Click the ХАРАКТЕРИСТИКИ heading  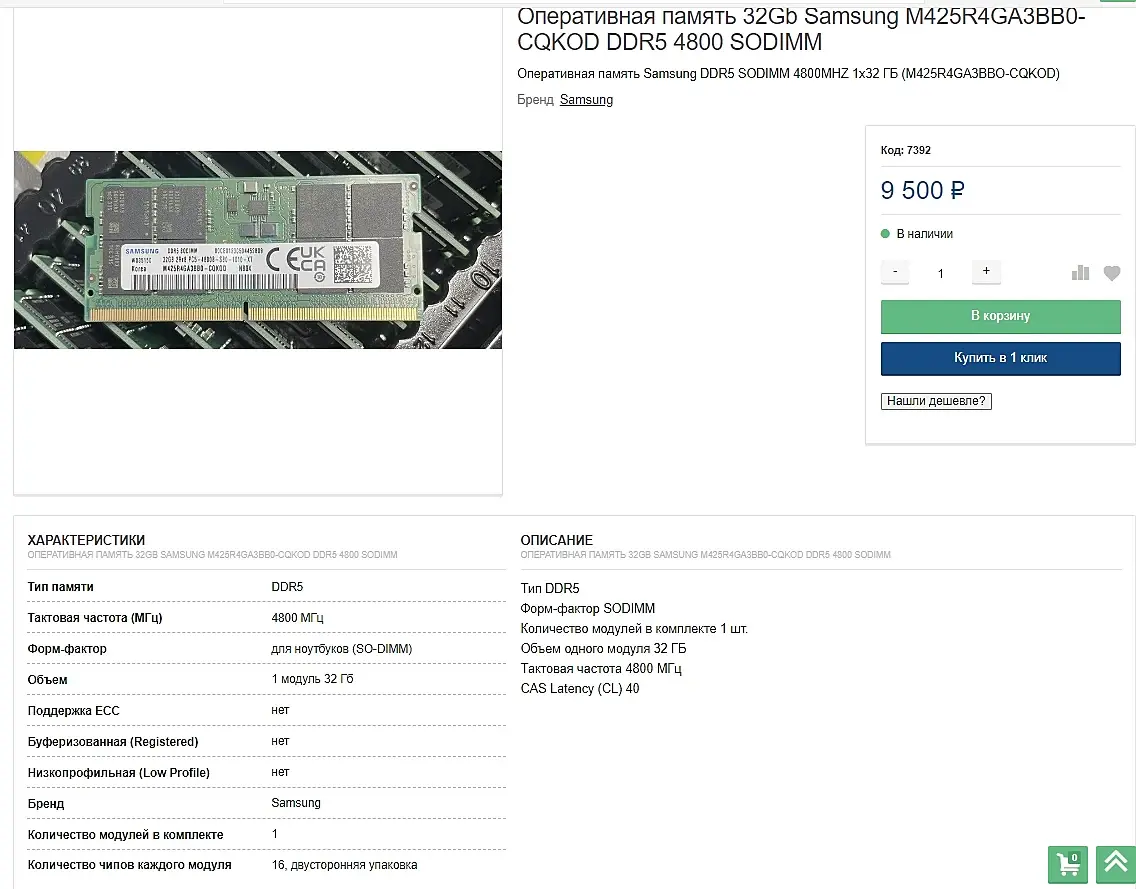click(86, 540)
